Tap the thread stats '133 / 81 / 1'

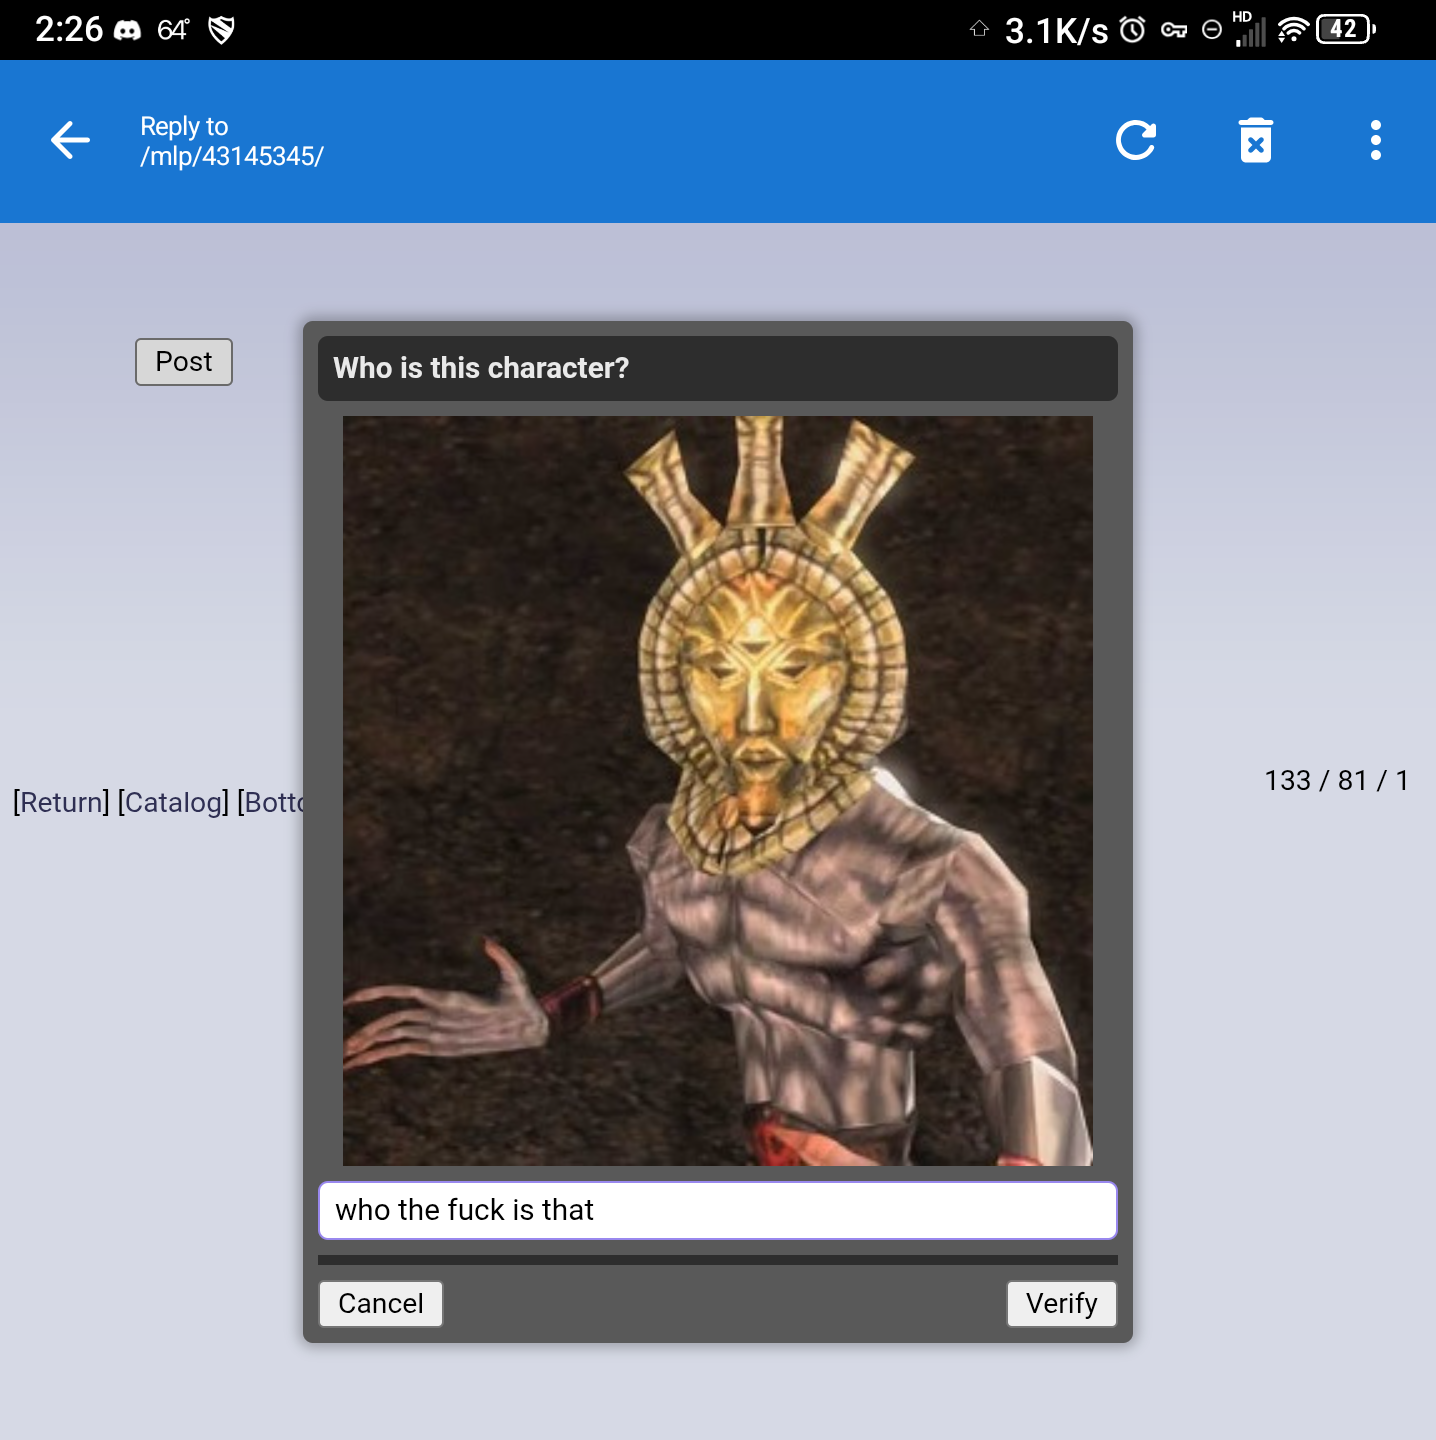(x=1337, y=780)
